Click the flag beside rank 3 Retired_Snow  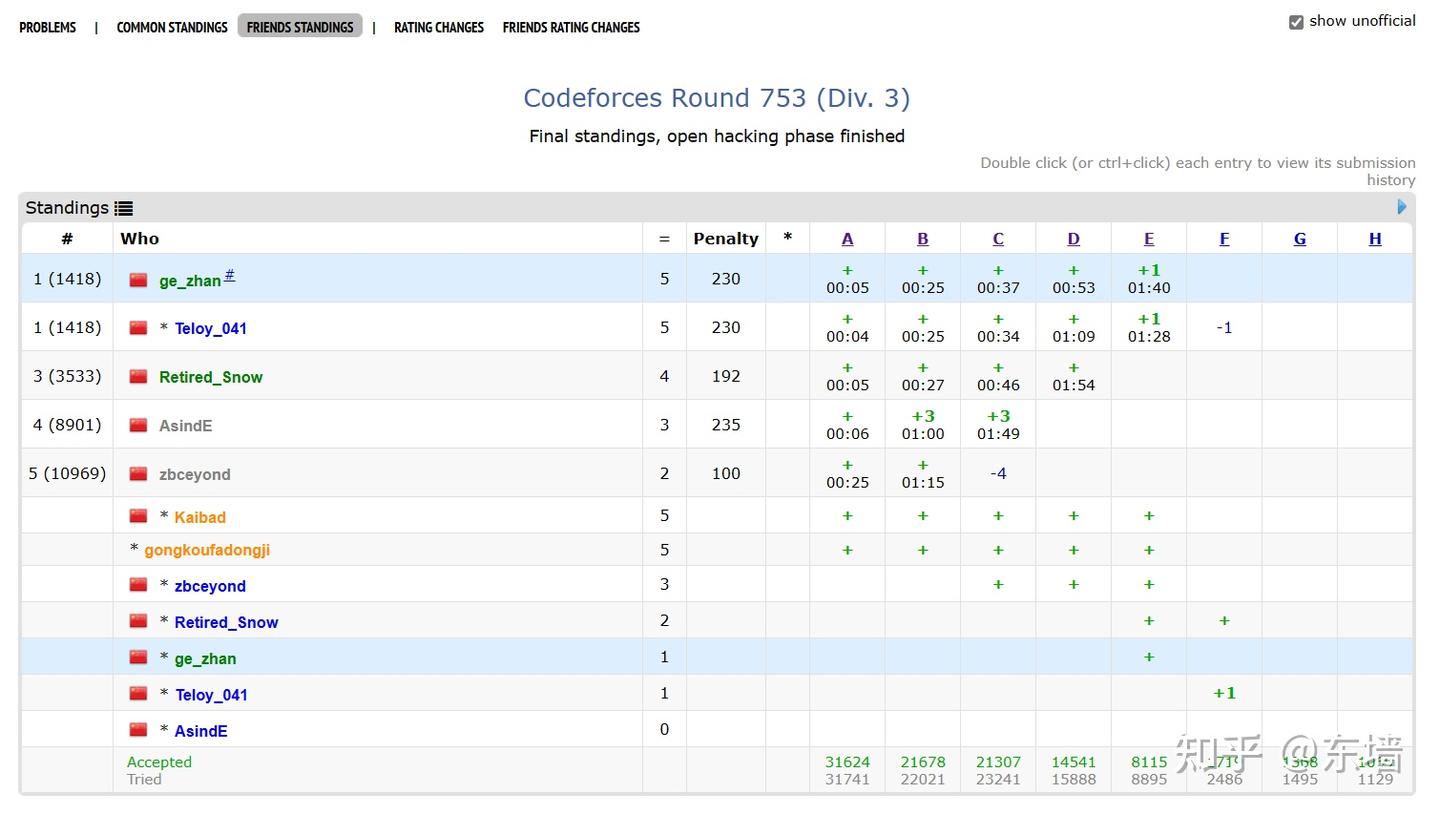coord(138,376)
